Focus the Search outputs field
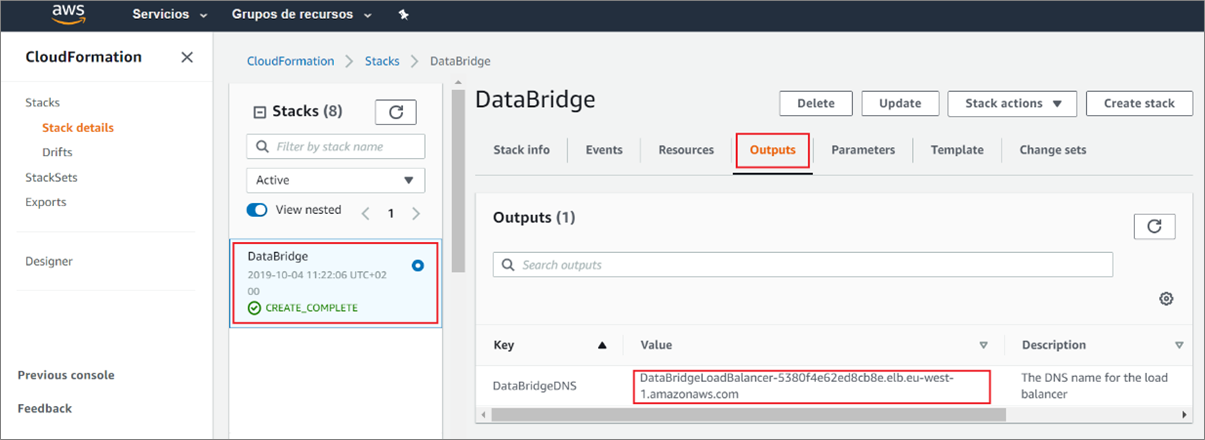The height and width of the screenshot is (440, 1205). coord(803,265)
